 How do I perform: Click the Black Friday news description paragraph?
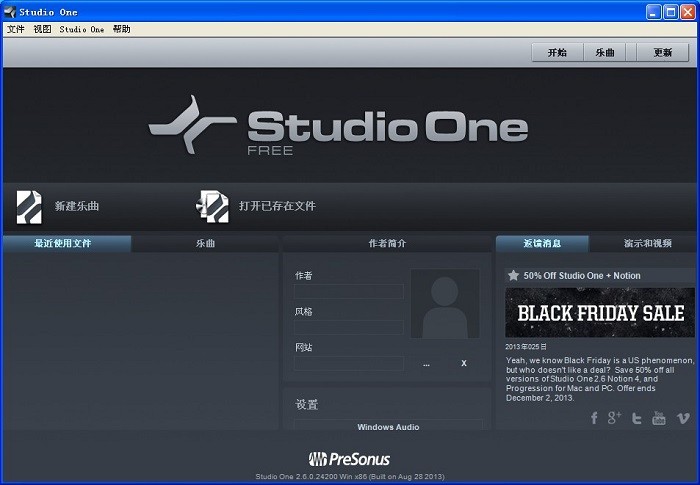tap(600, 379)
